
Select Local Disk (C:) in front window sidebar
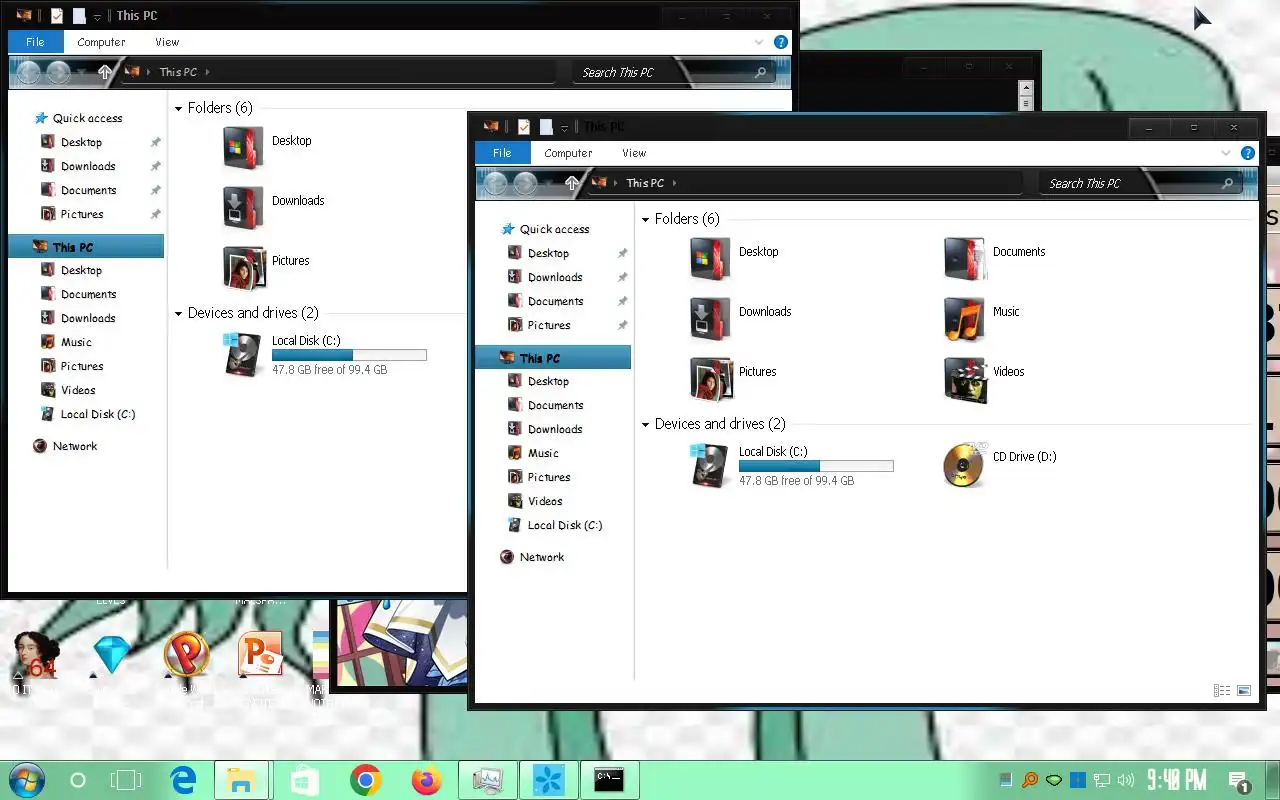(x=566, y=525)
